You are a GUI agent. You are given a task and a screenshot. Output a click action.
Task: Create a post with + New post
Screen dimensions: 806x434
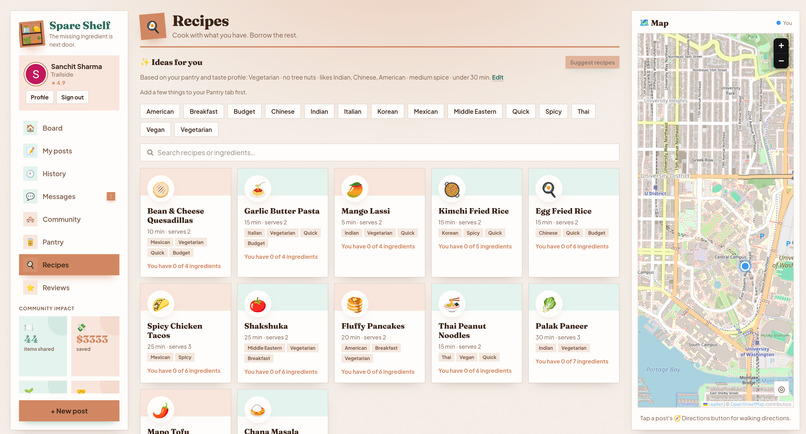[x=69, y=411]
